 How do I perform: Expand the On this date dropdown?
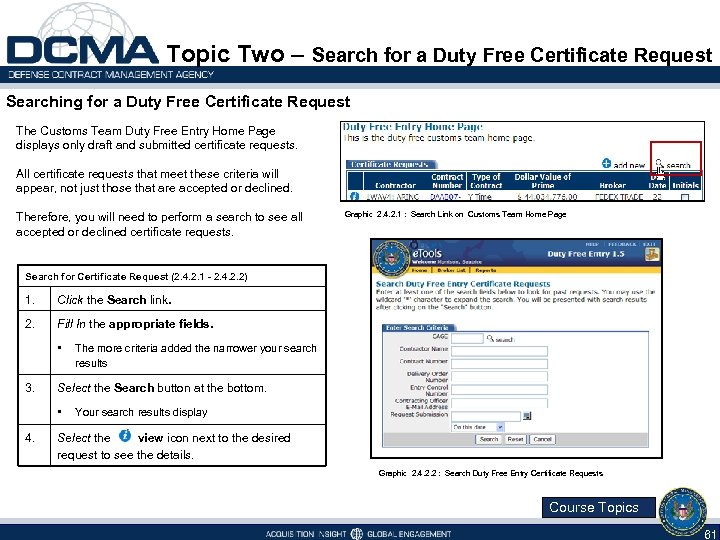[478, 427]
